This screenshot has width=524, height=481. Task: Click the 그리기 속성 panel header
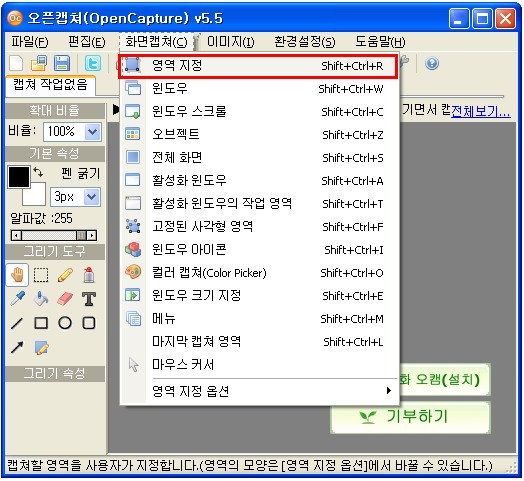tap(55, 373)
